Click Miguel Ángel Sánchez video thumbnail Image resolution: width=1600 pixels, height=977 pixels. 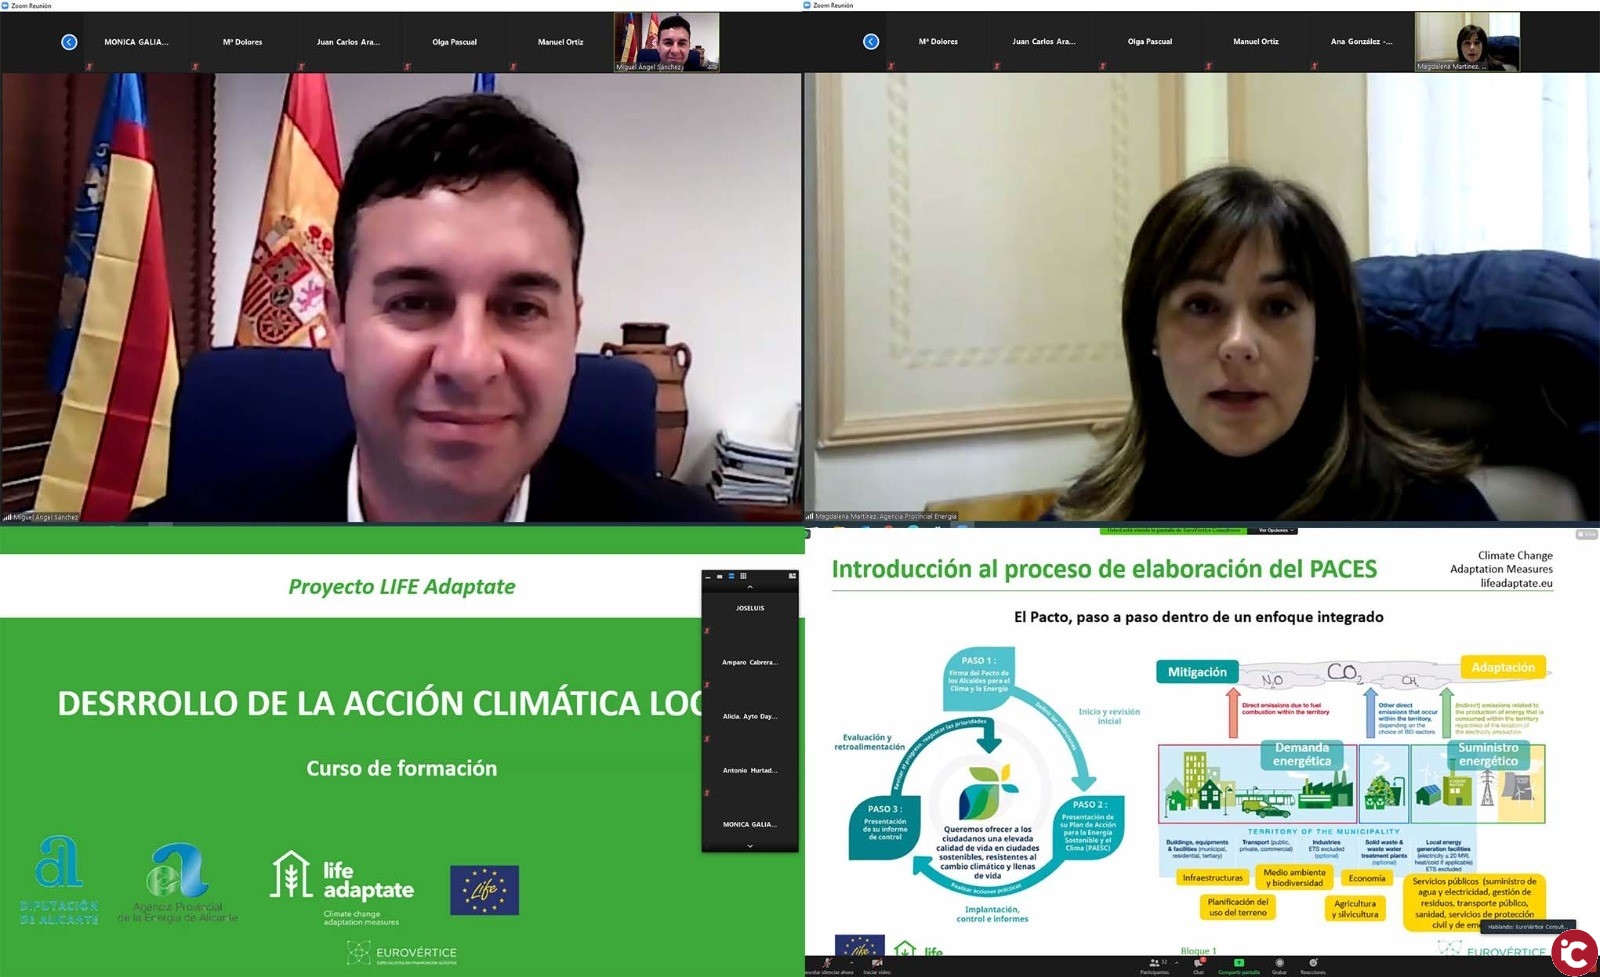pyautogui.click(x=666, y=42)
